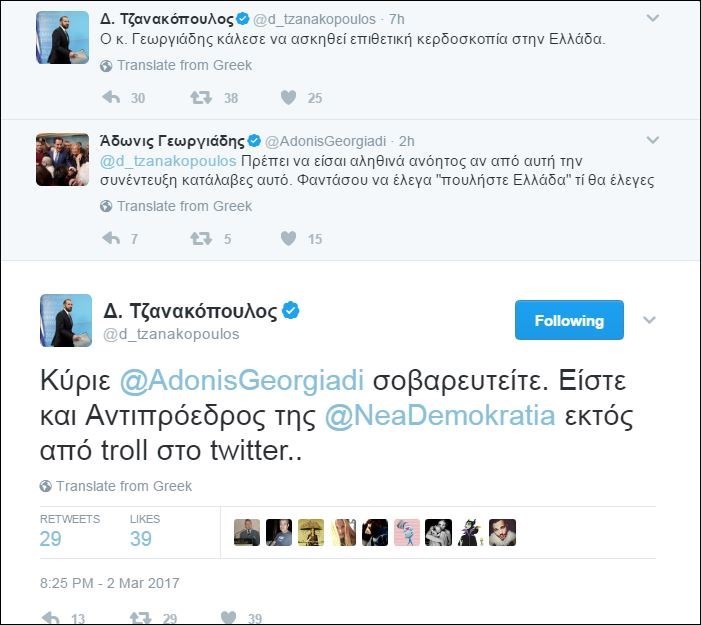Retweet Adonis Georgiadis's reply tweet
The width and height of the screenshot is (701, 625).
[x=201, y=238]
